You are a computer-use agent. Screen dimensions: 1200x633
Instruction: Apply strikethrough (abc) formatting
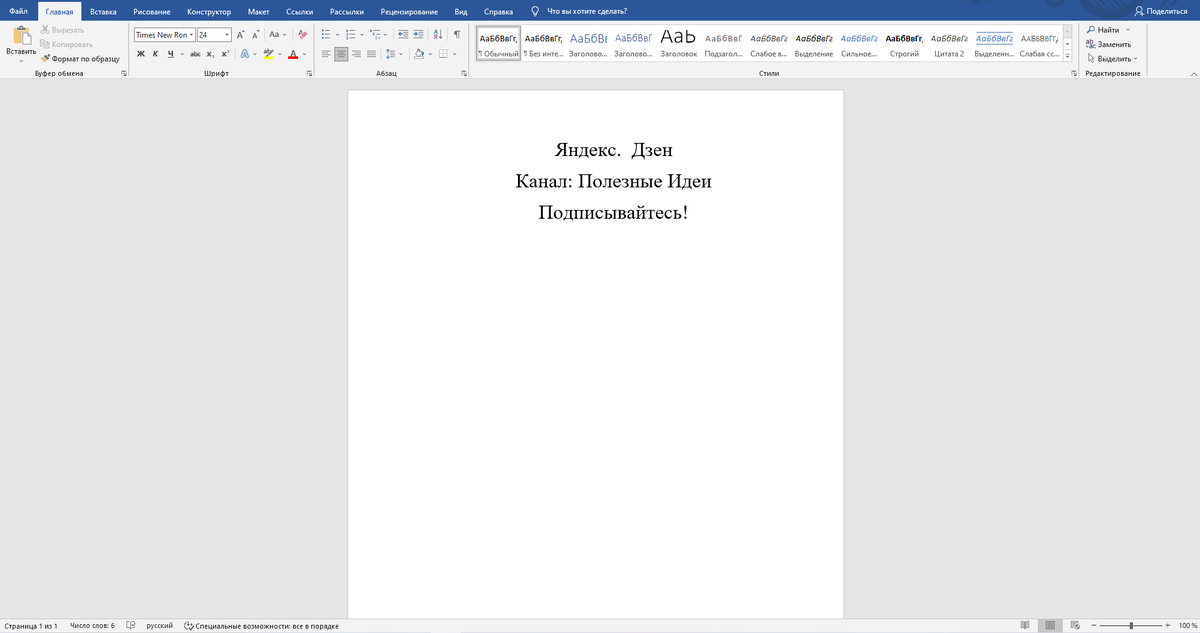click(196, 53)
